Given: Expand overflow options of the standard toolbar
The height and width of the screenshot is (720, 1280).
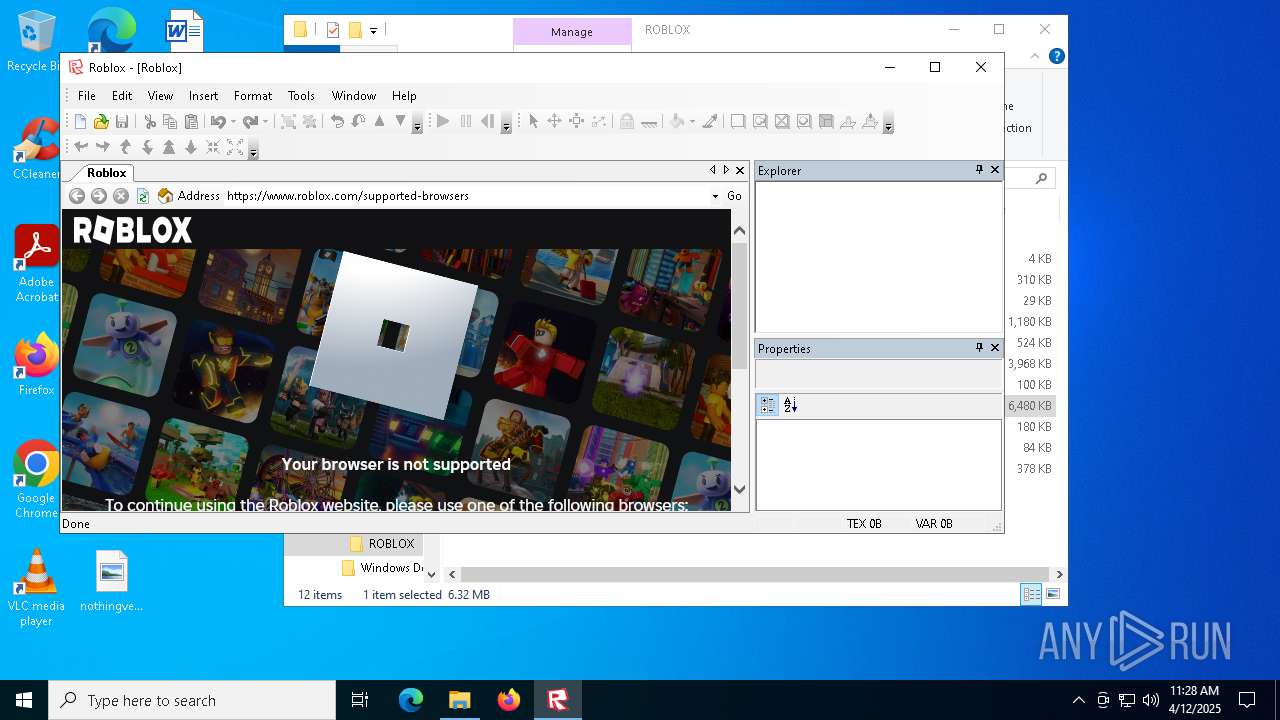Looking at the screenshot, I should (417, 124).
